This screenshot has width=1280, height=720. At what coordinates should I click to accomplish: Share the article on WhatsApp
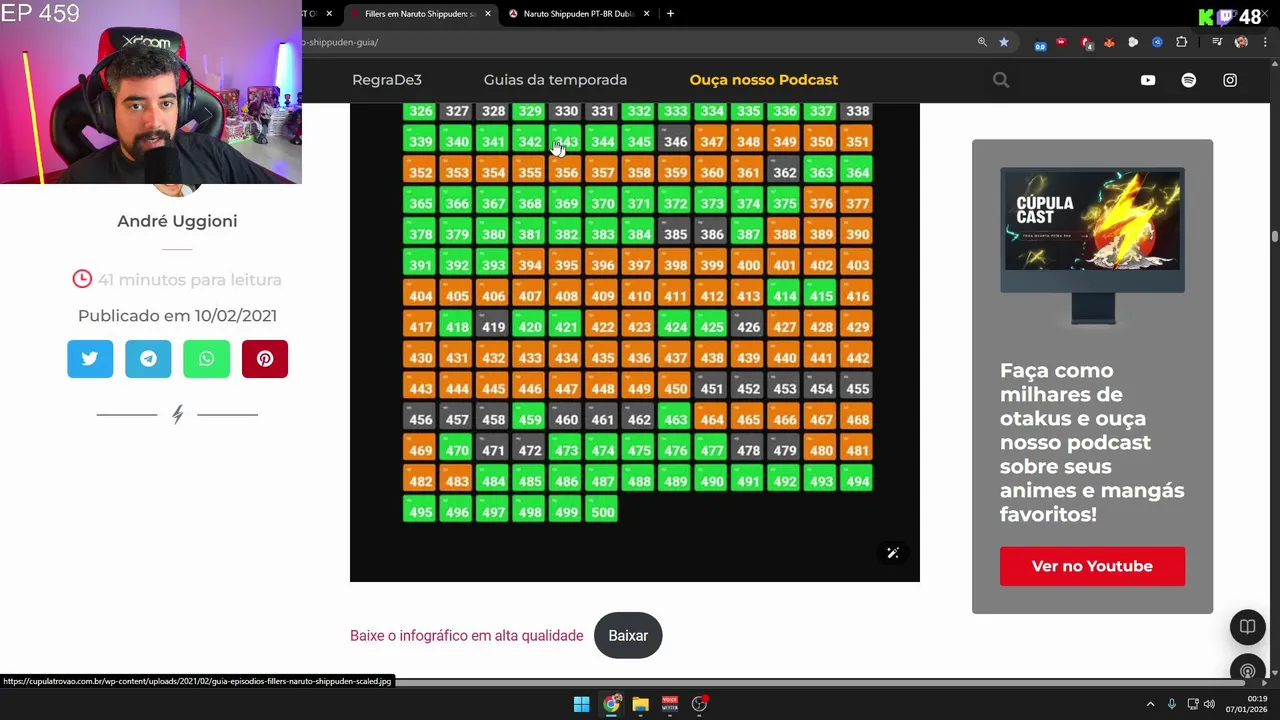click(206, 359)
